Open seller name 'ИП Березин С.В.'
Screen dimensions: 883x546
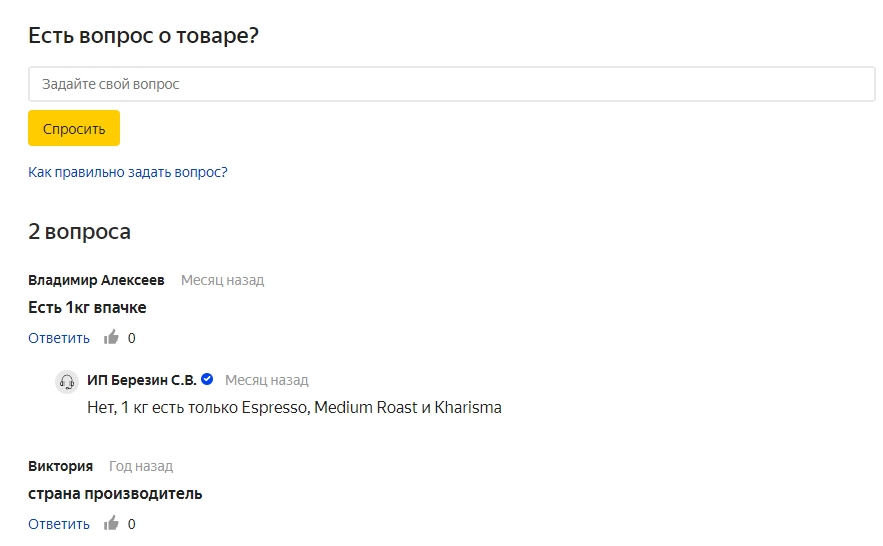[x=142, y=380]
